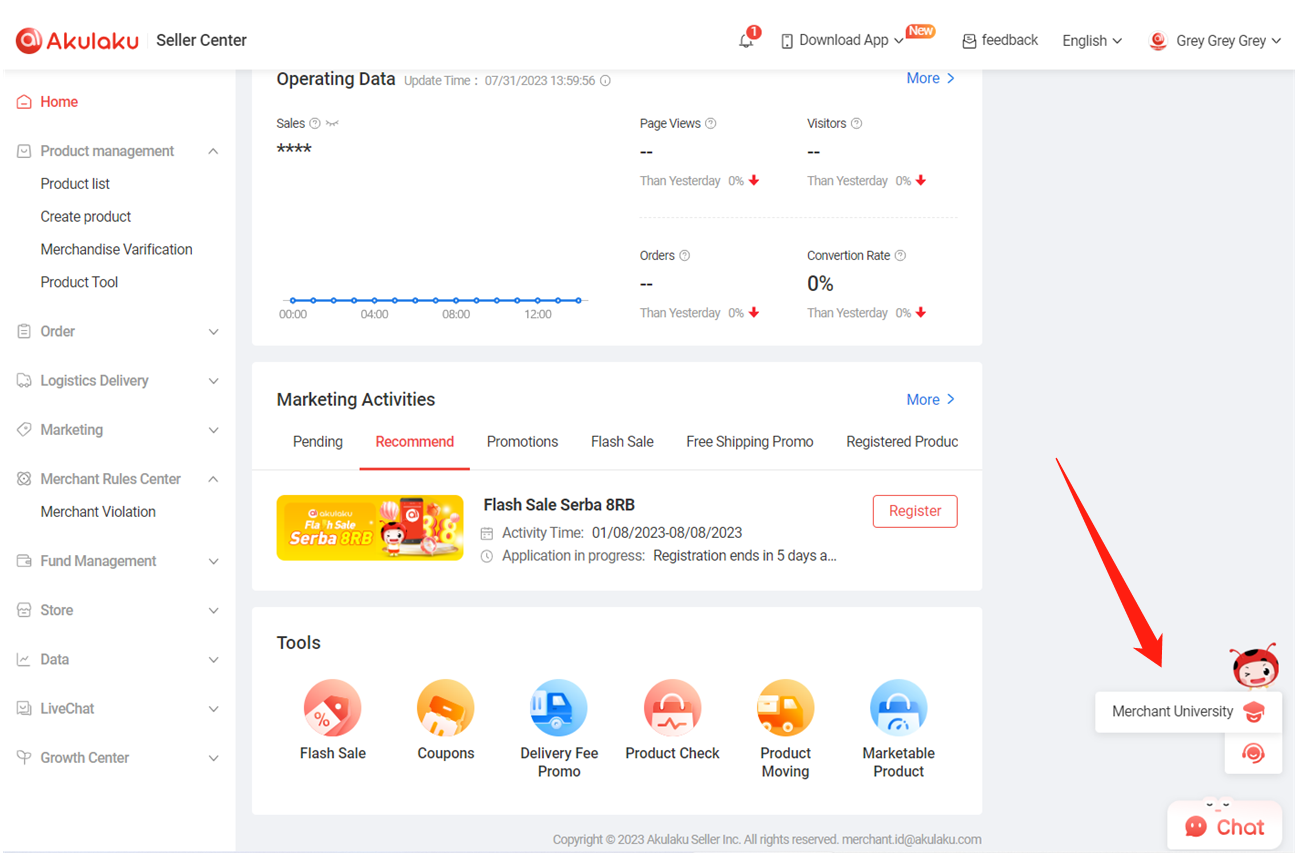Screen dimensions: 1300x857
Task: Click the Sales help question-mark icon
Action: [x=315, y=124]
